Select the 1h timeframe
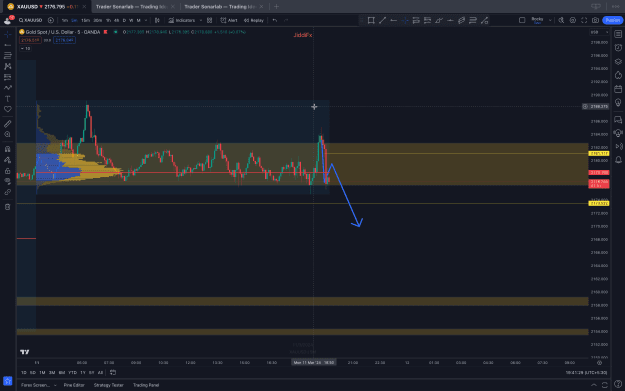This screenshot has width=625, height=391. (108, 20)
